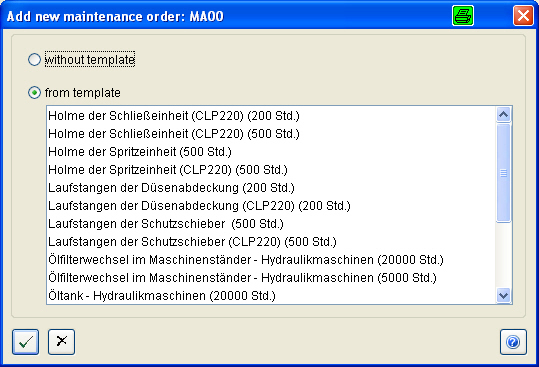Select the 'without template' radio option
Viewport: 539px width, 367px height.
click(34, 60)
